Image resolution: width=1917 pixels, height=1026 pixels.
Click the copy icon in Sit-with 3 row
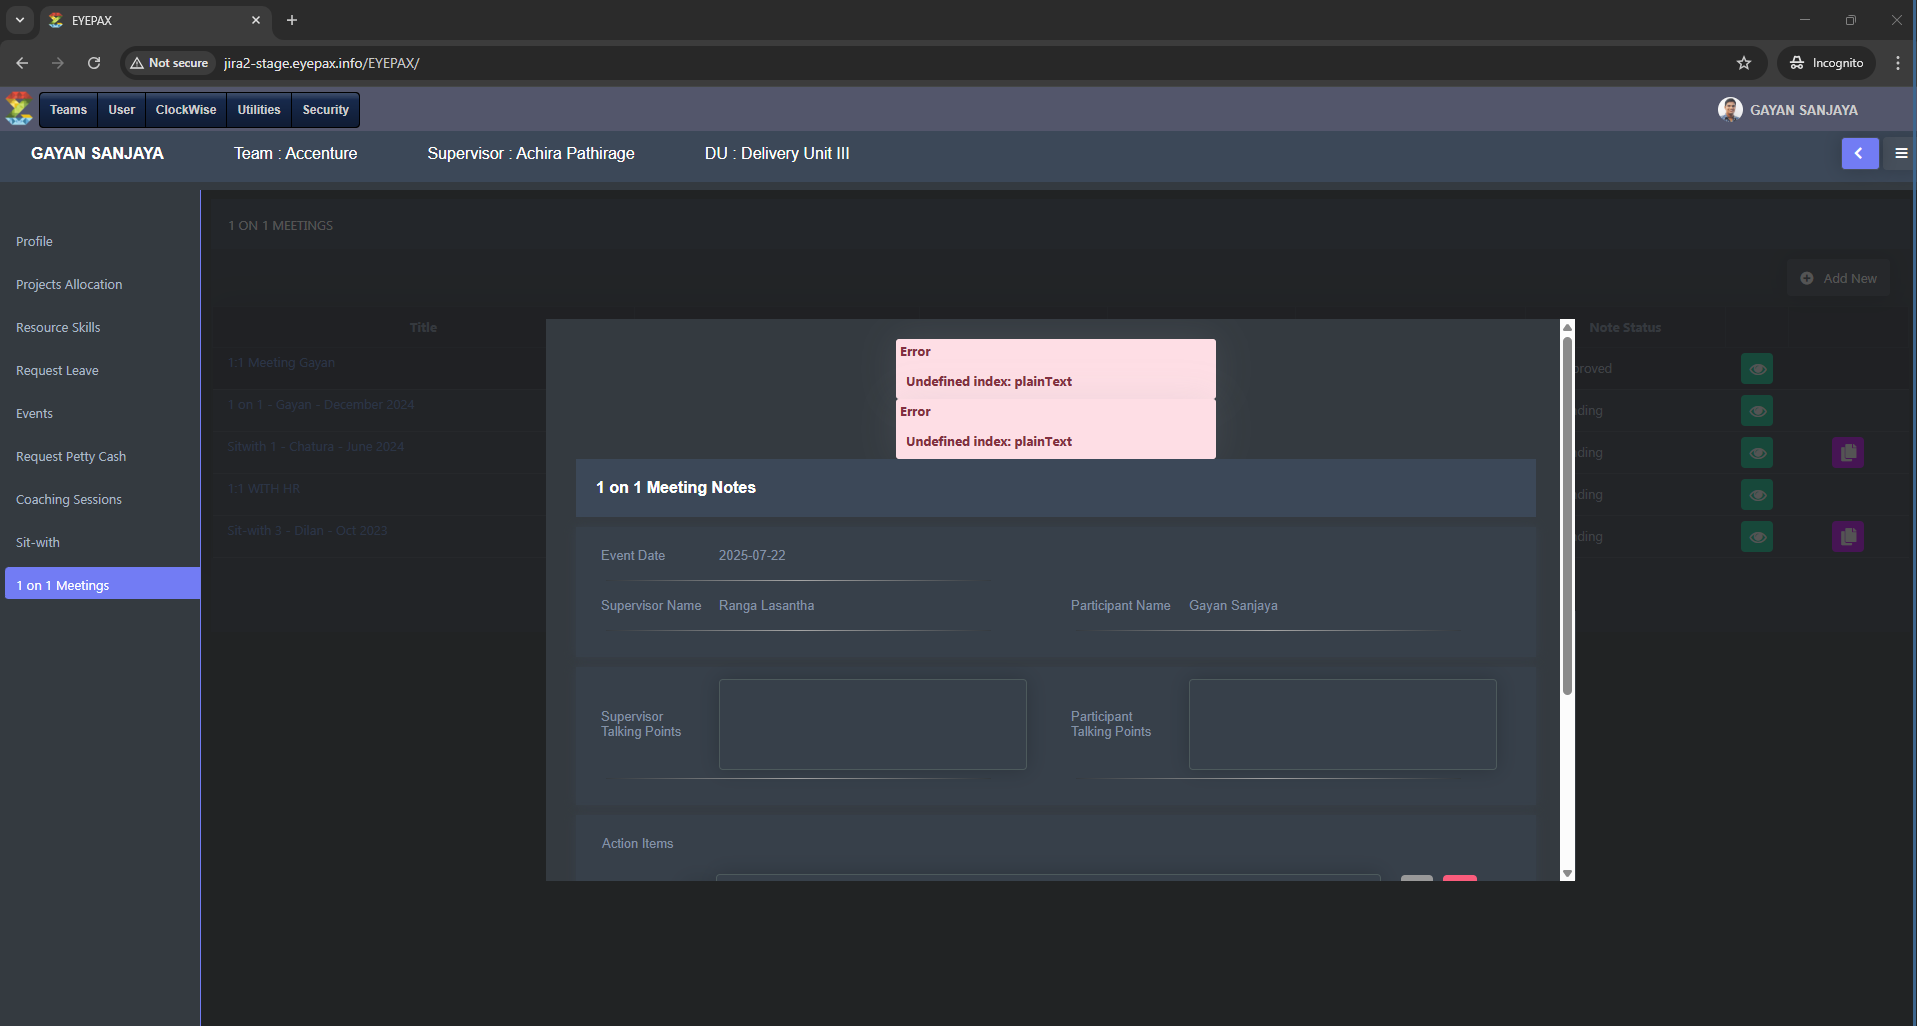[1847, 537]
